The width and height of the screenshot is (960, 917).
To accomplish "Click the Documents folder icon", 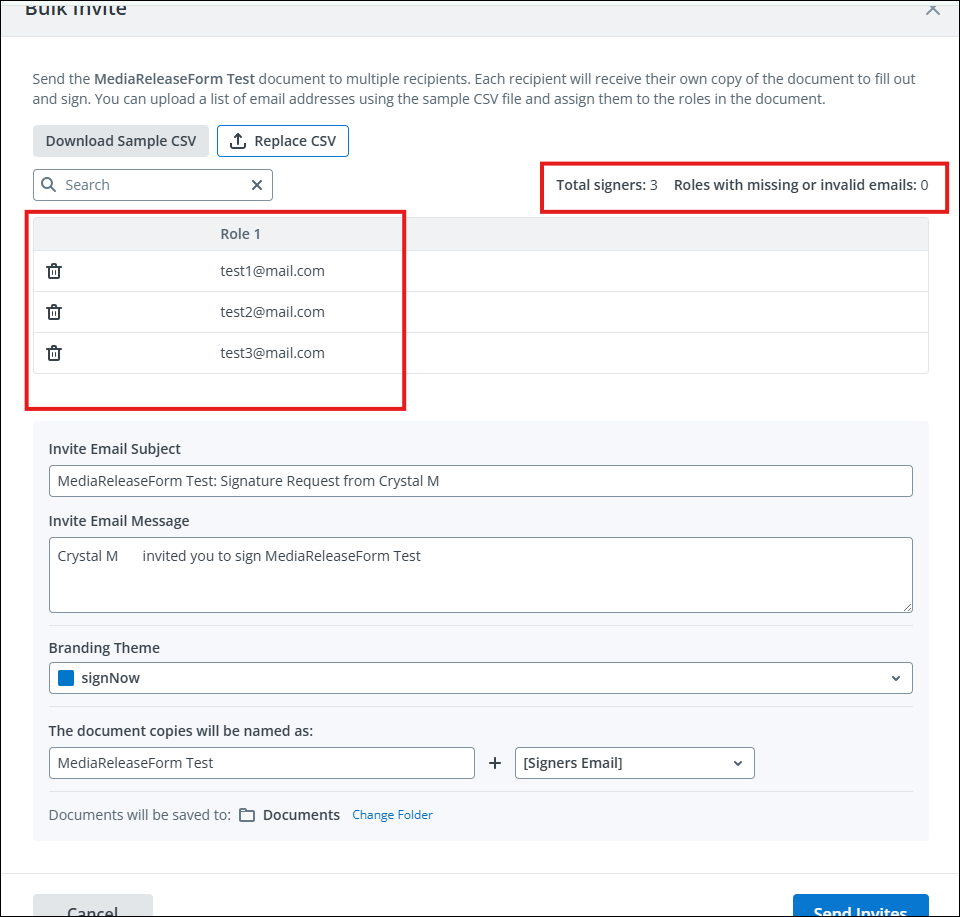I will (x=247, y=815).
